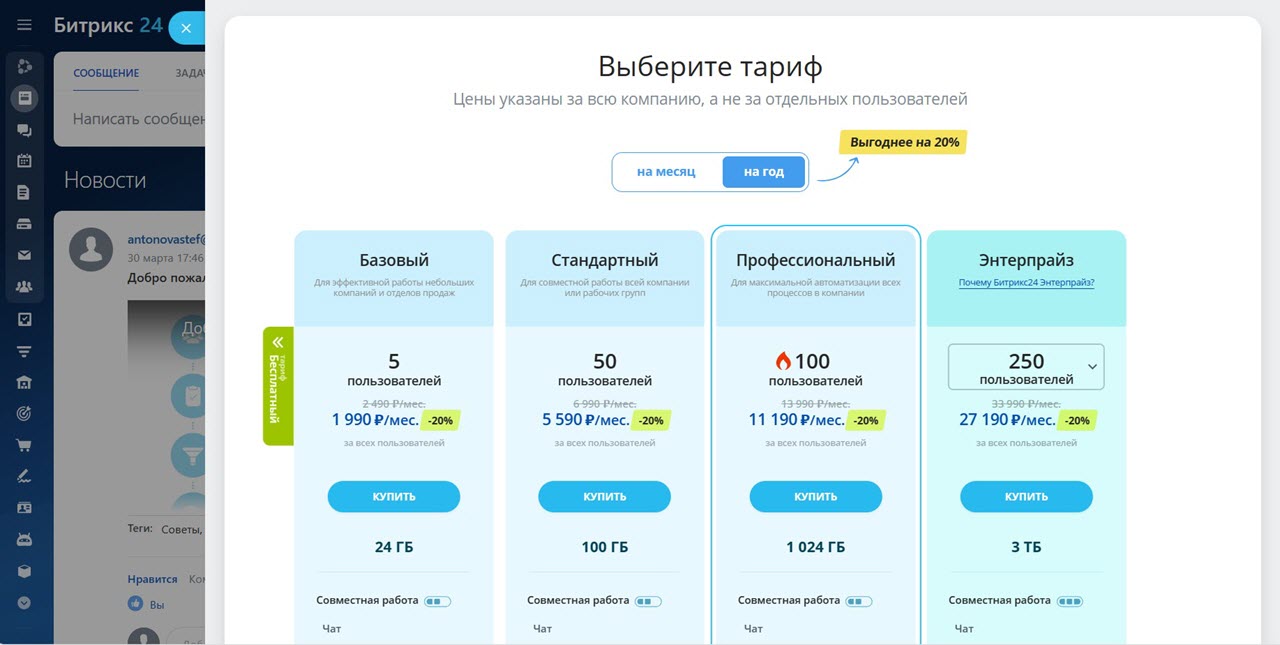Expand more items at the sidebar bottom
The image size is (1280, 645).
[x=24, y=603]
